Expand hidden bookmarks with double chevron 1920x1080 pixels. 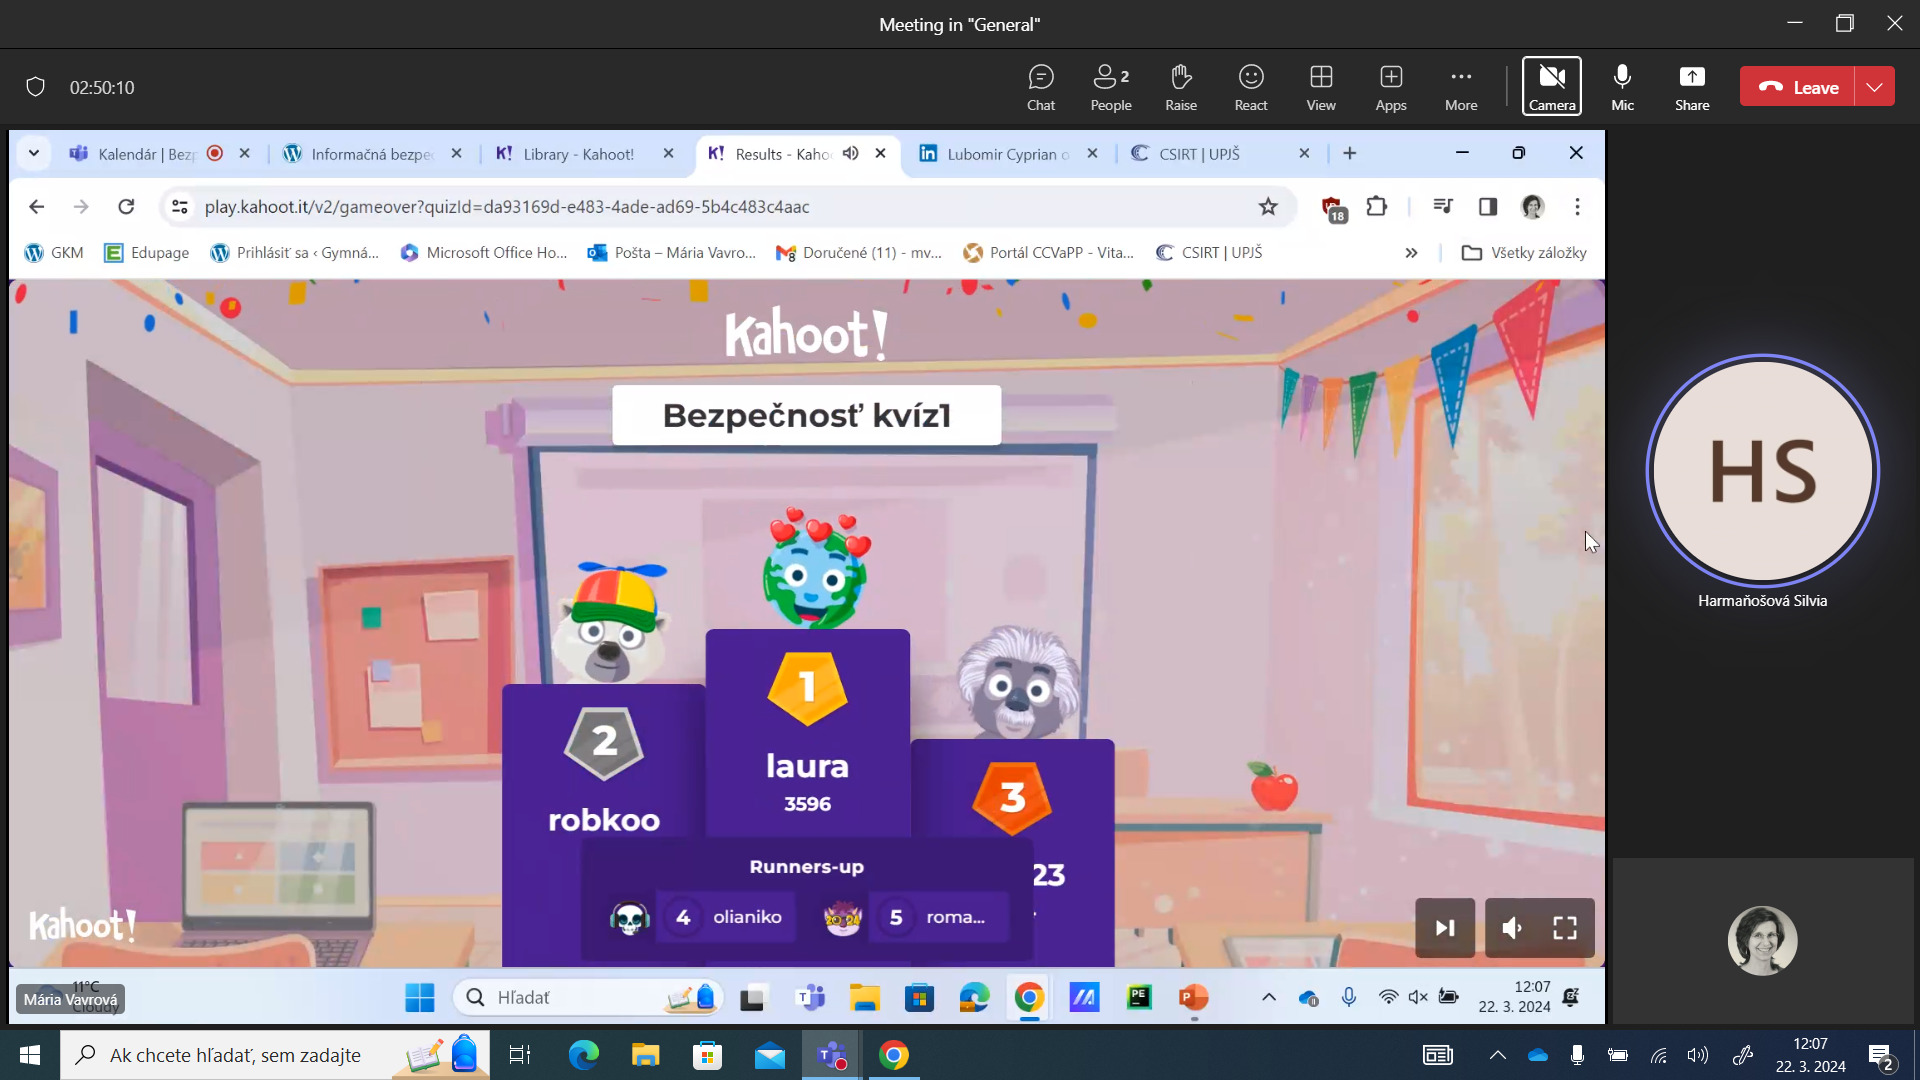[1411, 253]
